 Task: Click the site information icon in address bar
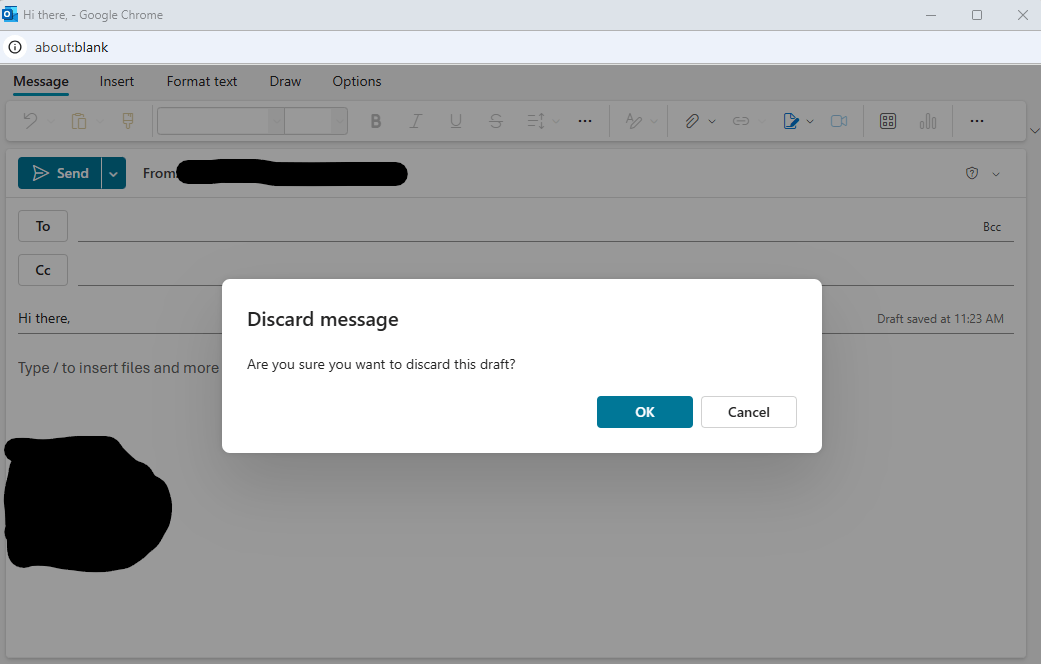(x=15, y=47)
